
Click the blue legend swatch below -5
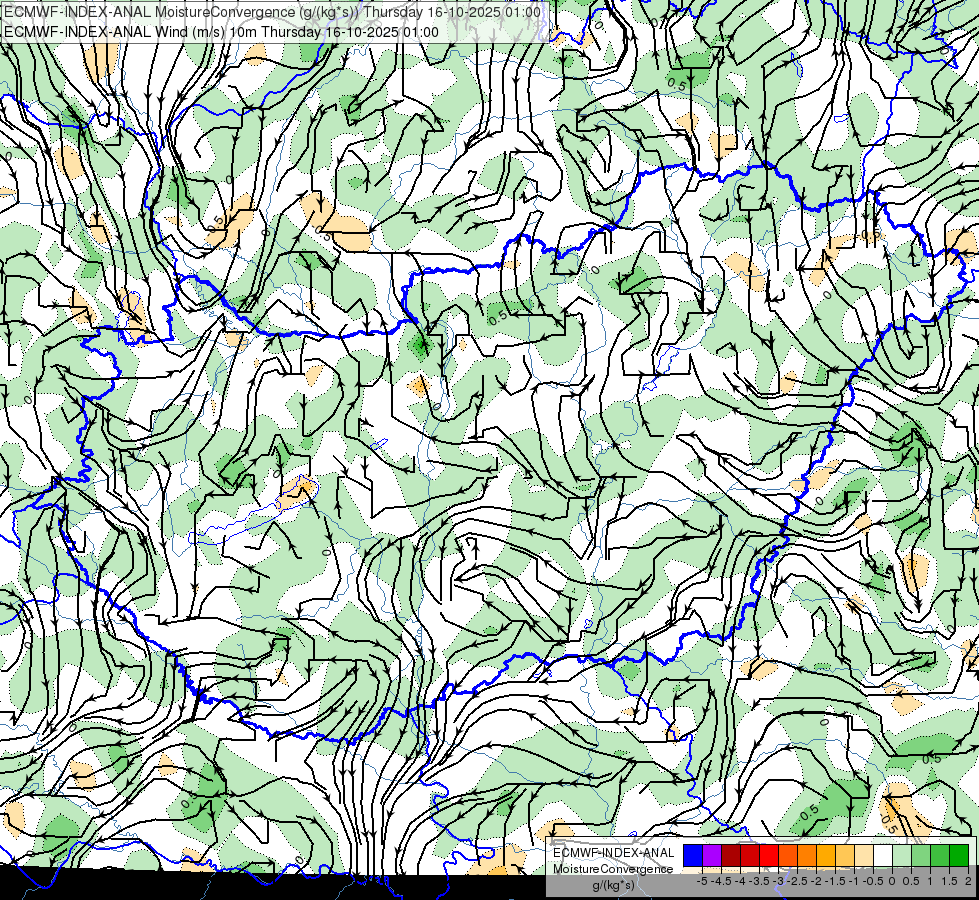[693, 855]
